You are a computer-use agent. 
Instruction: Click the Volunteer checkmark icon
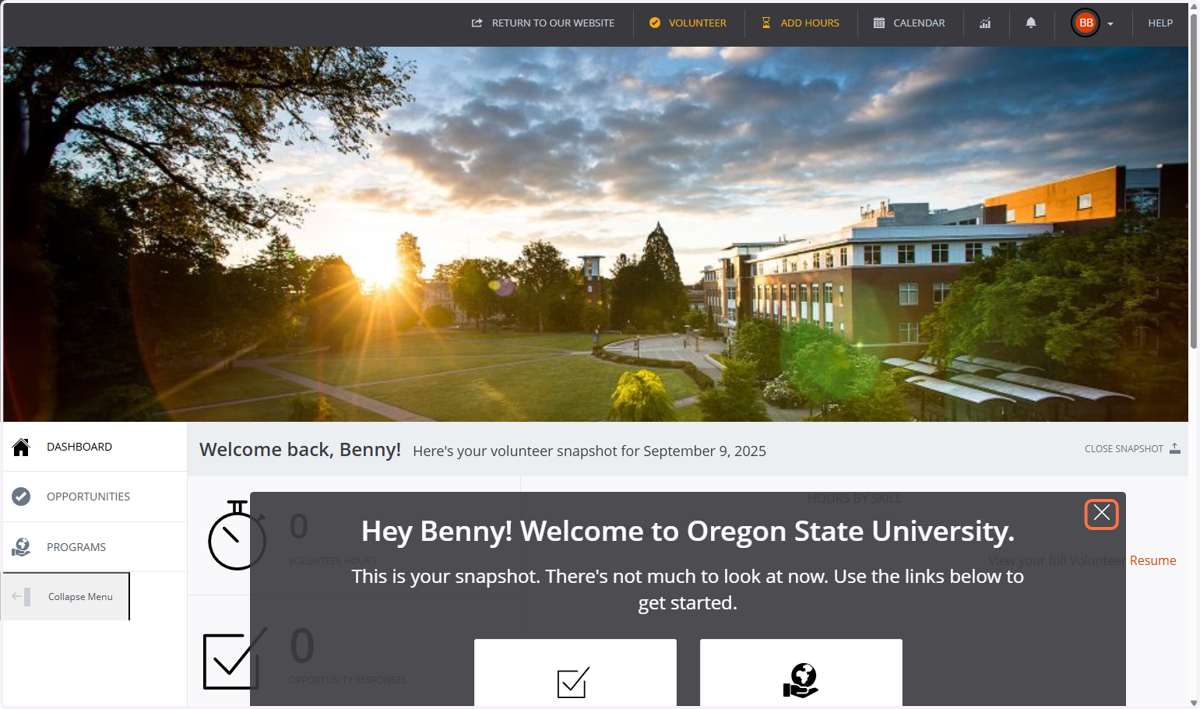(x=655, y=23)
